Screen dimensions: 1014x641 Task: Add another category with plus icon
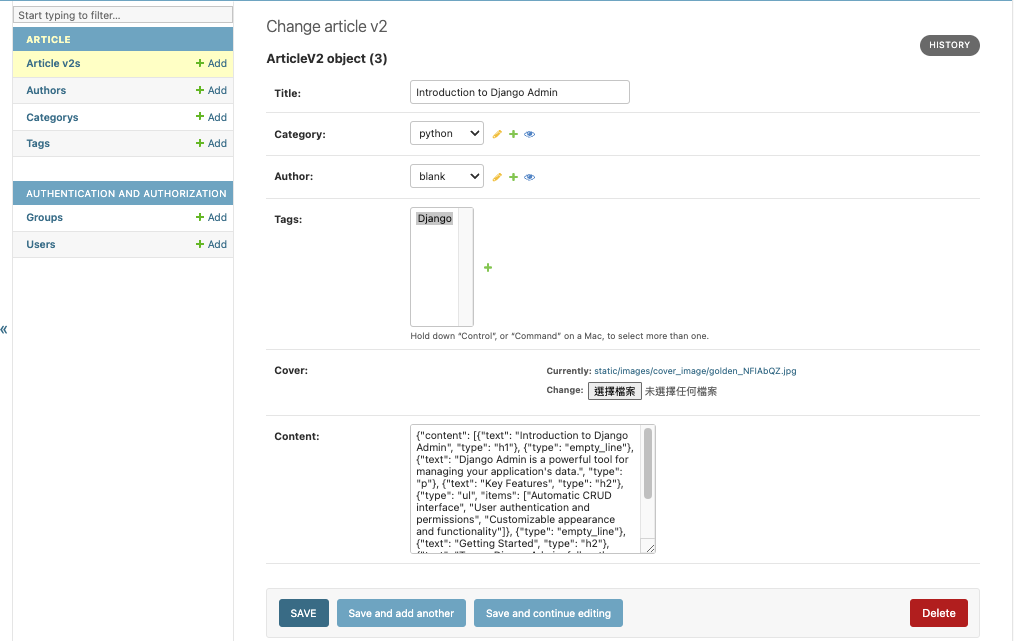[513, 134]
